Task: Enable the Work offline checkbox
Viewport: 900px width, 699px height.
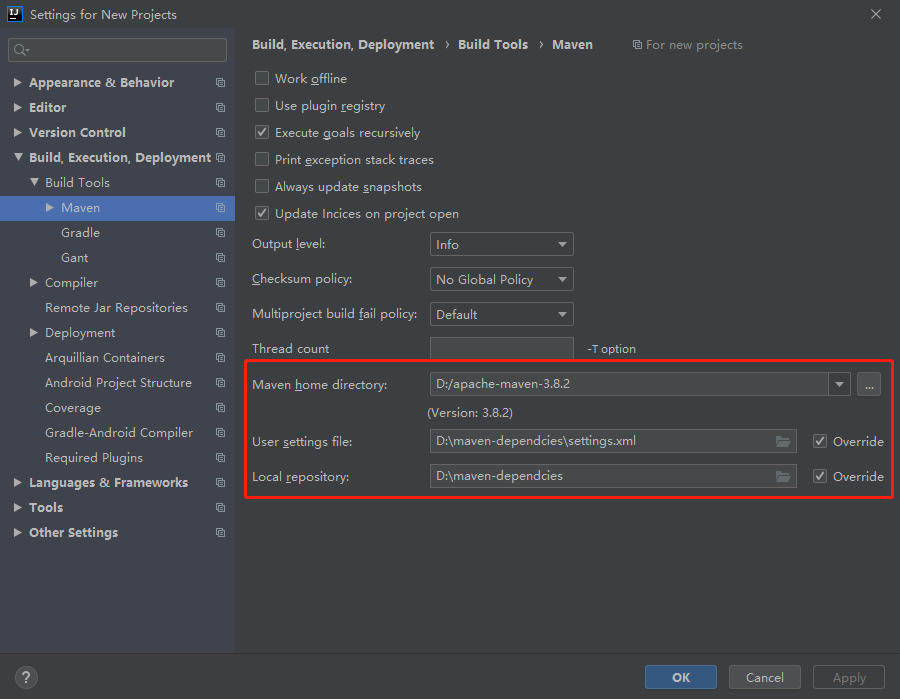Action: (262, 78)
